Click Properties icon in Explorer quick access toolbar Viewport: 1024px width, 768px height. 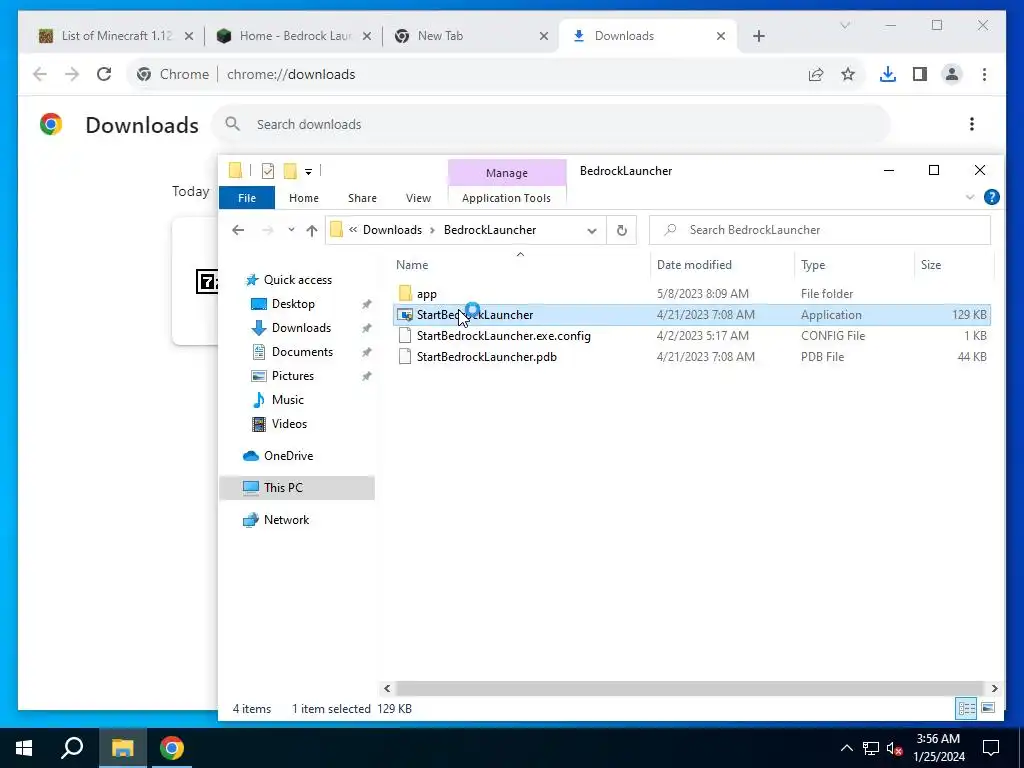point(268,171)
